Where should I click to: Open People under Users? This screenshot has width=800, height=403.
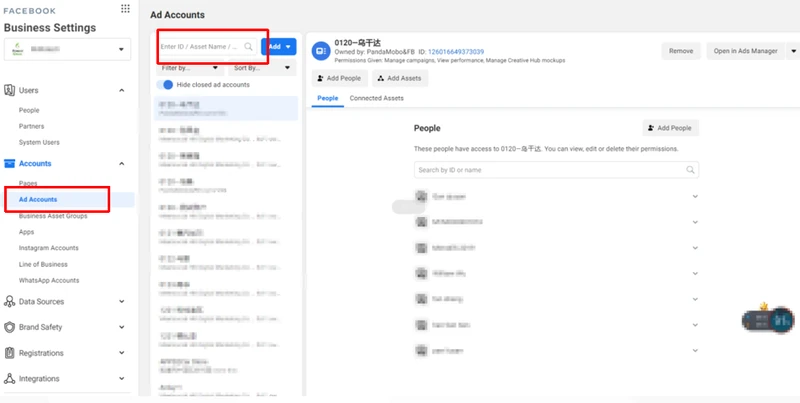[x=29, y=110]
